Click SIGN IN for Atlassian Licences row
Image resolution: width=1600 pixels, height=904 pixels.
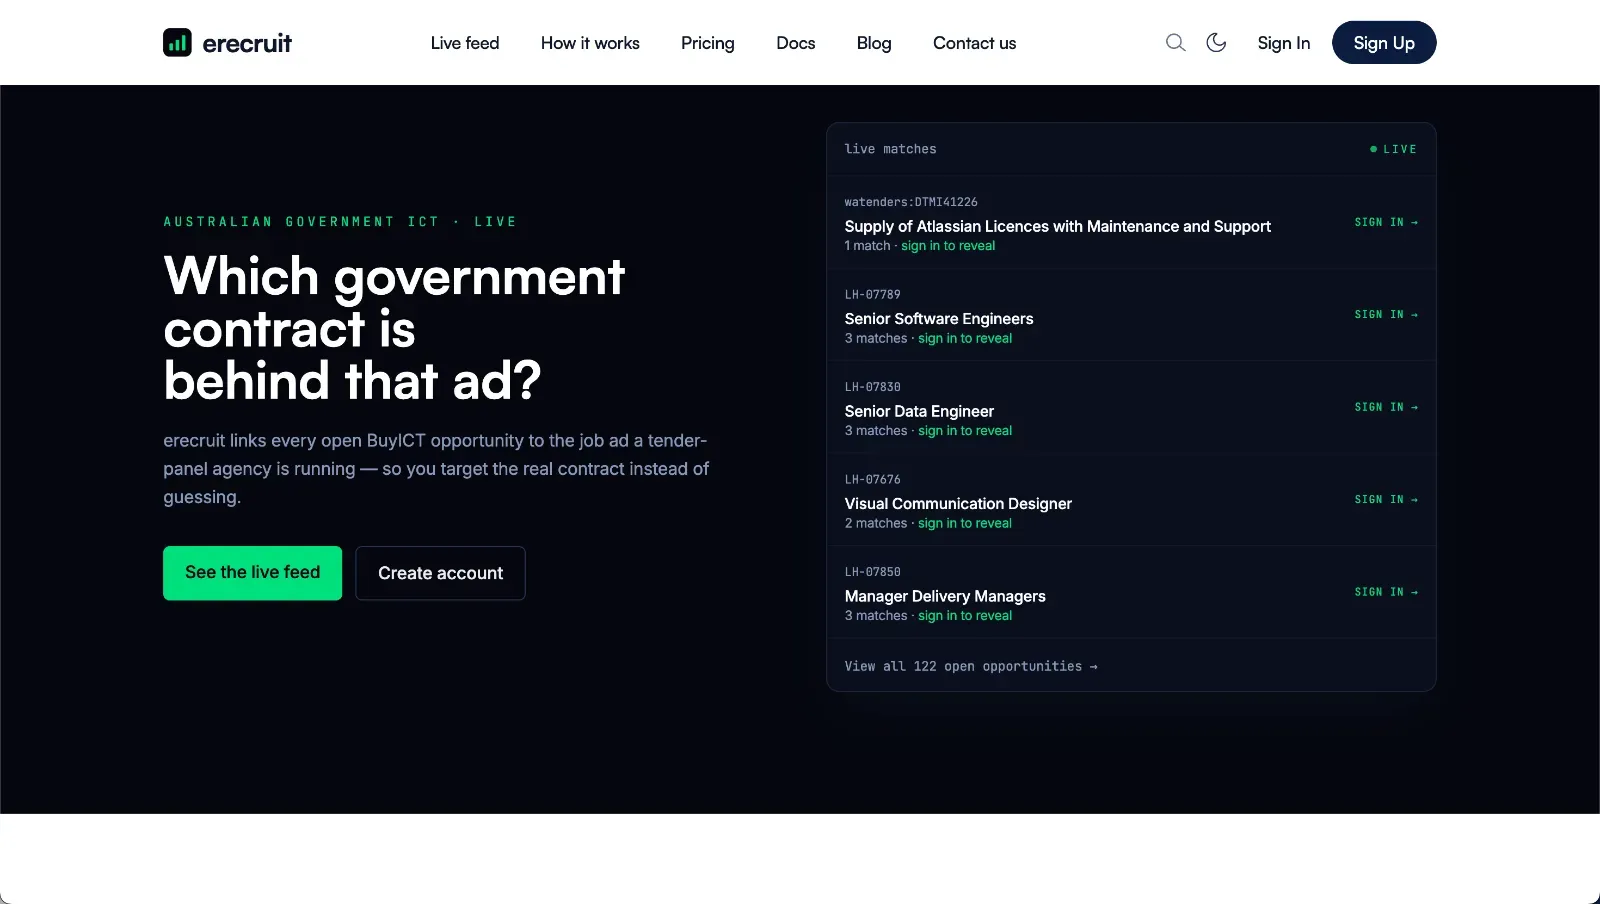[1386, 222]
